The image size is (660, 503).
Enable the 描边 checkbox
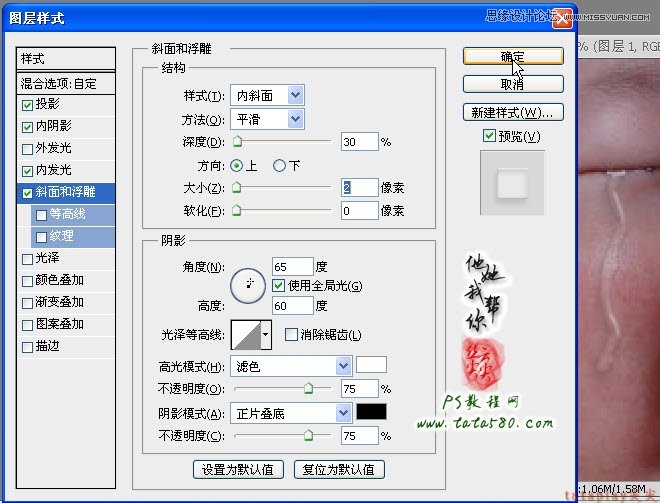[x=27, y=347]
